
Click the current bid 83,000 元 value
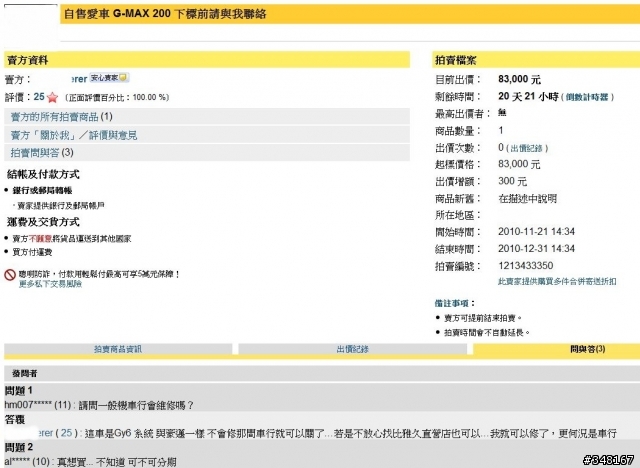pyautogui.click(x=519, y=79)
